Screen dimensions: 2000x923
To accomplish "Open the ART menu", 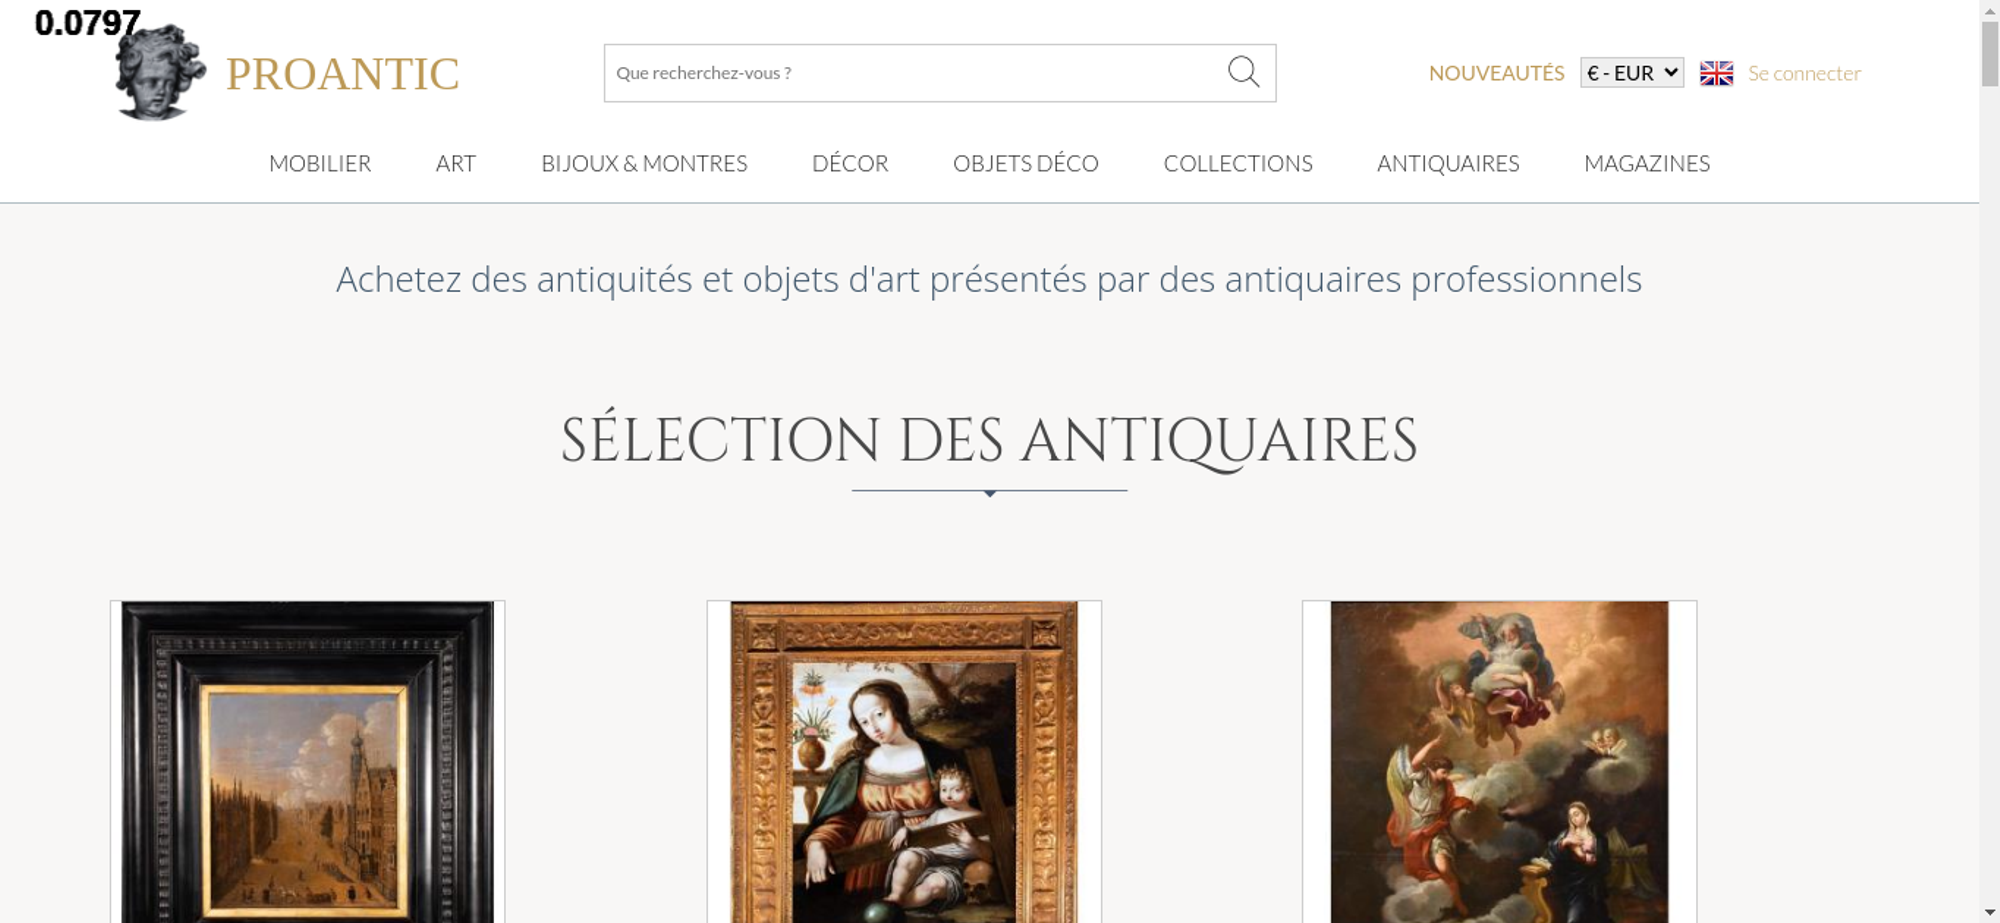I will (456, 163).
